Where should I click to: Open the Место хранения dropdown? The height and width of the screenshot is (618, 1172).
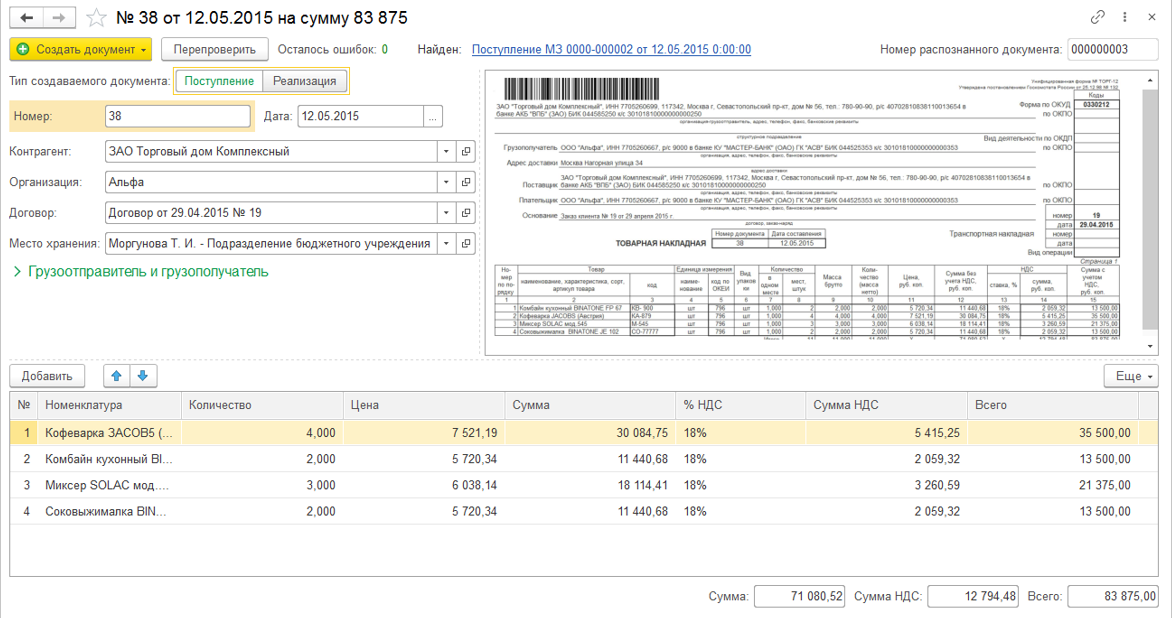pyautogui.click(x=445, y=244)
